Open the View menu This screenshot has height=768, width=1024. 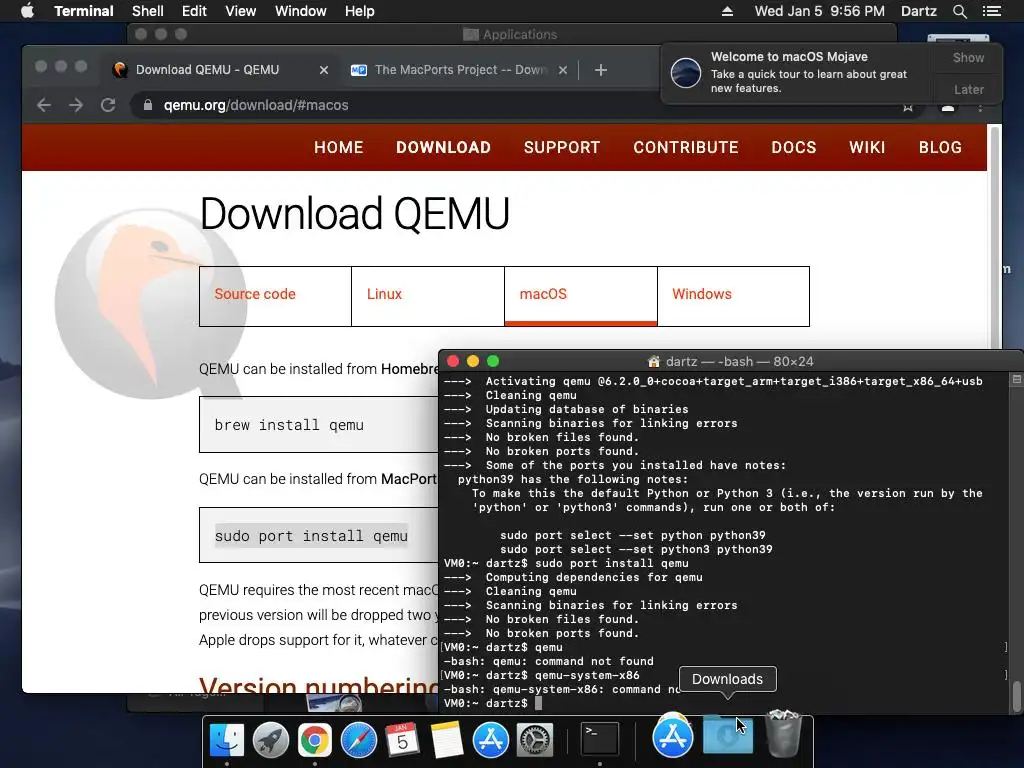click(x=240, y=11)
